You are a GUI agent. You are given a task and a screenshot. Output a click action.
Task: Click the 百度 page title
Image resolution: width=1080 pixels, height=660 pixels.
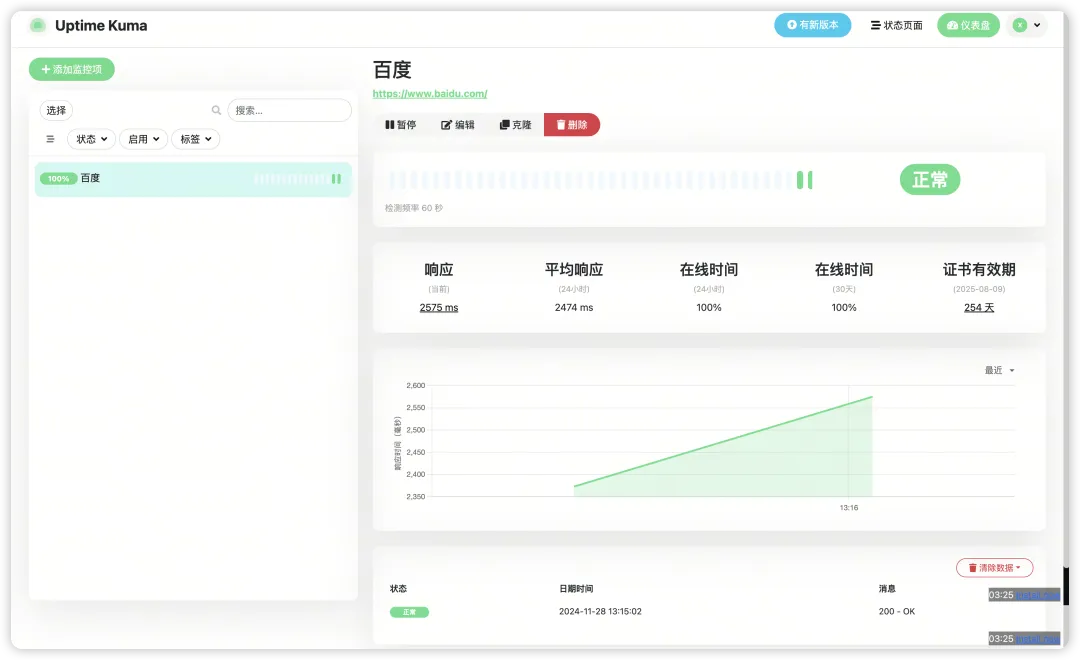[x=392, y=70]
